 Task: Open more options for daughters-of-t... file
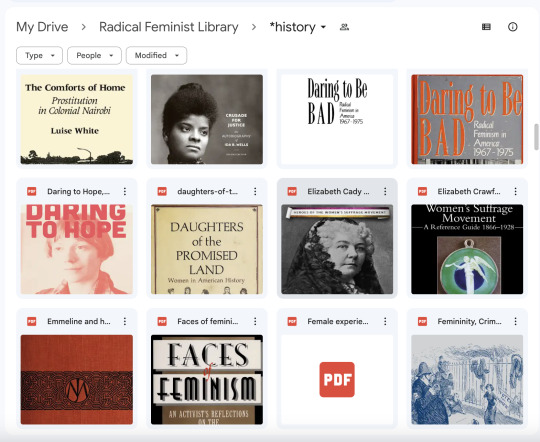pos(255,192)
